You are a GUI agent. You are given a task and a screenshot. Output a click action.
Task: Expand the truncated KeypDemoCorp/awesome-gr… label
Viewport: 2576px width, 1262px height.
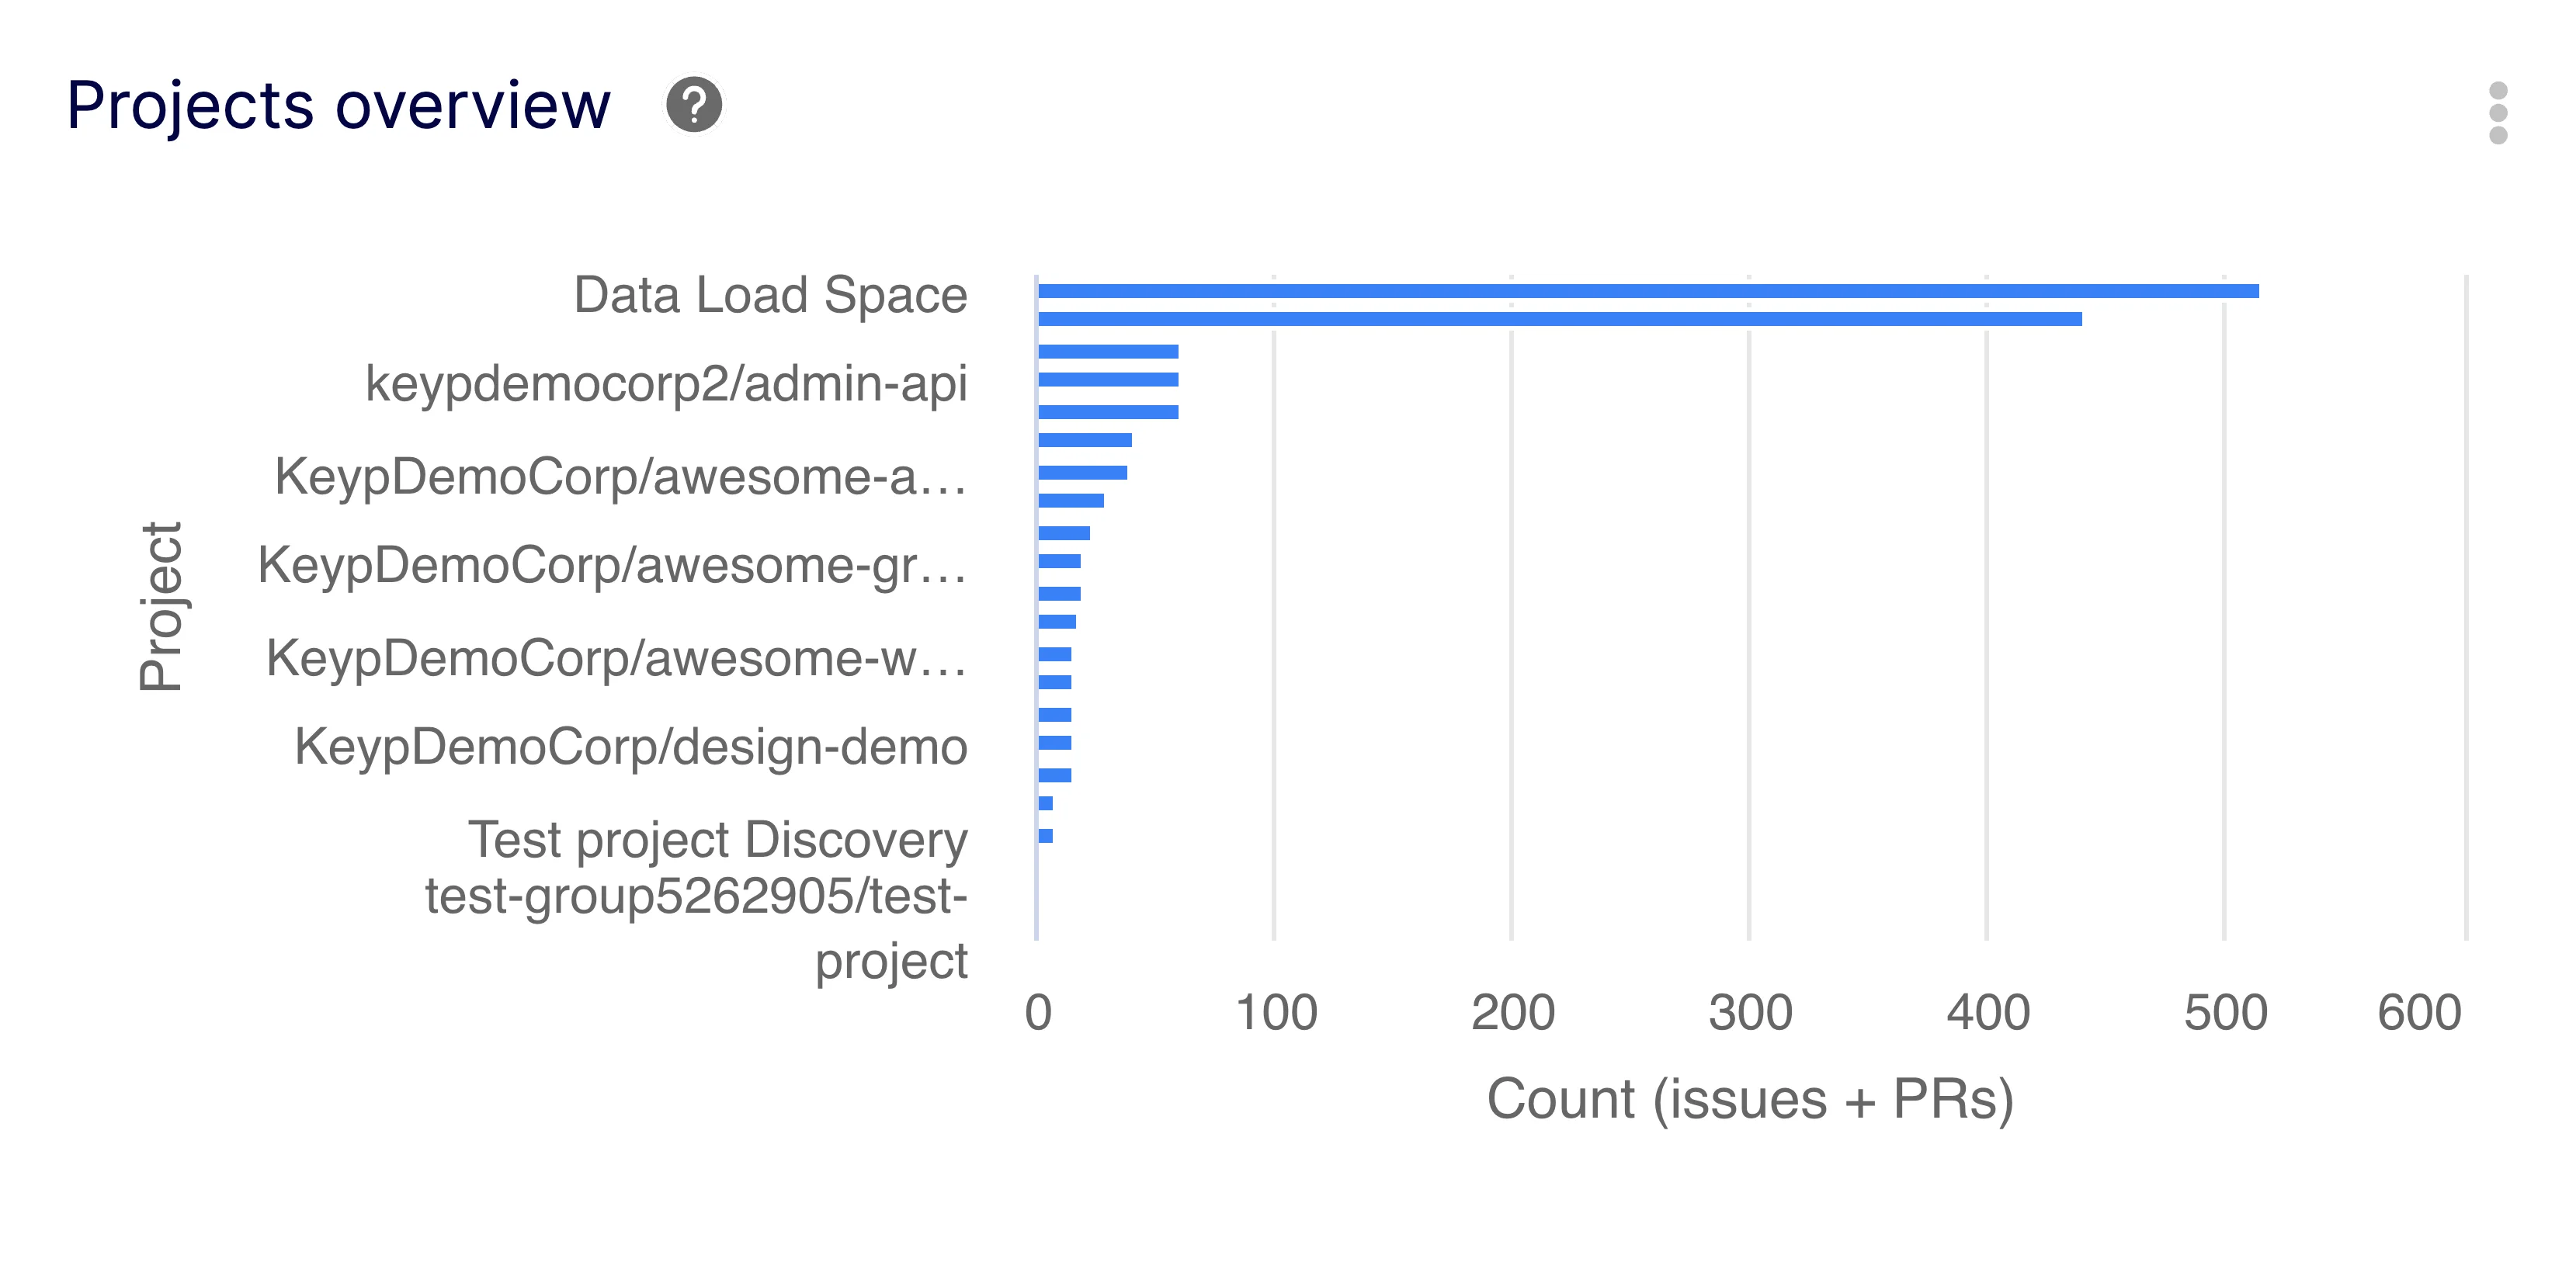610,566
